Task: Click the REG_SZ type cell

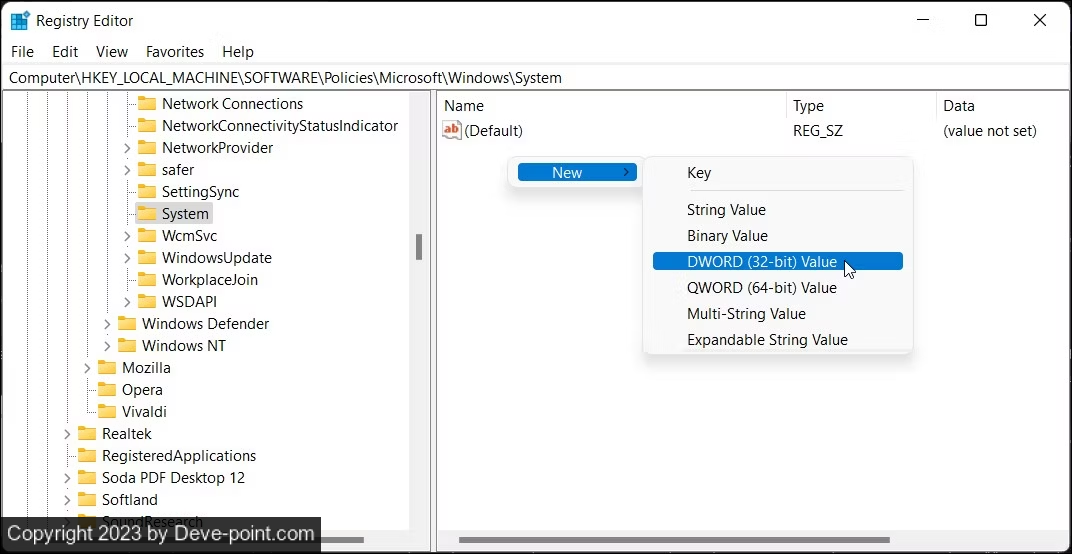Action: [x=818, y=131]
